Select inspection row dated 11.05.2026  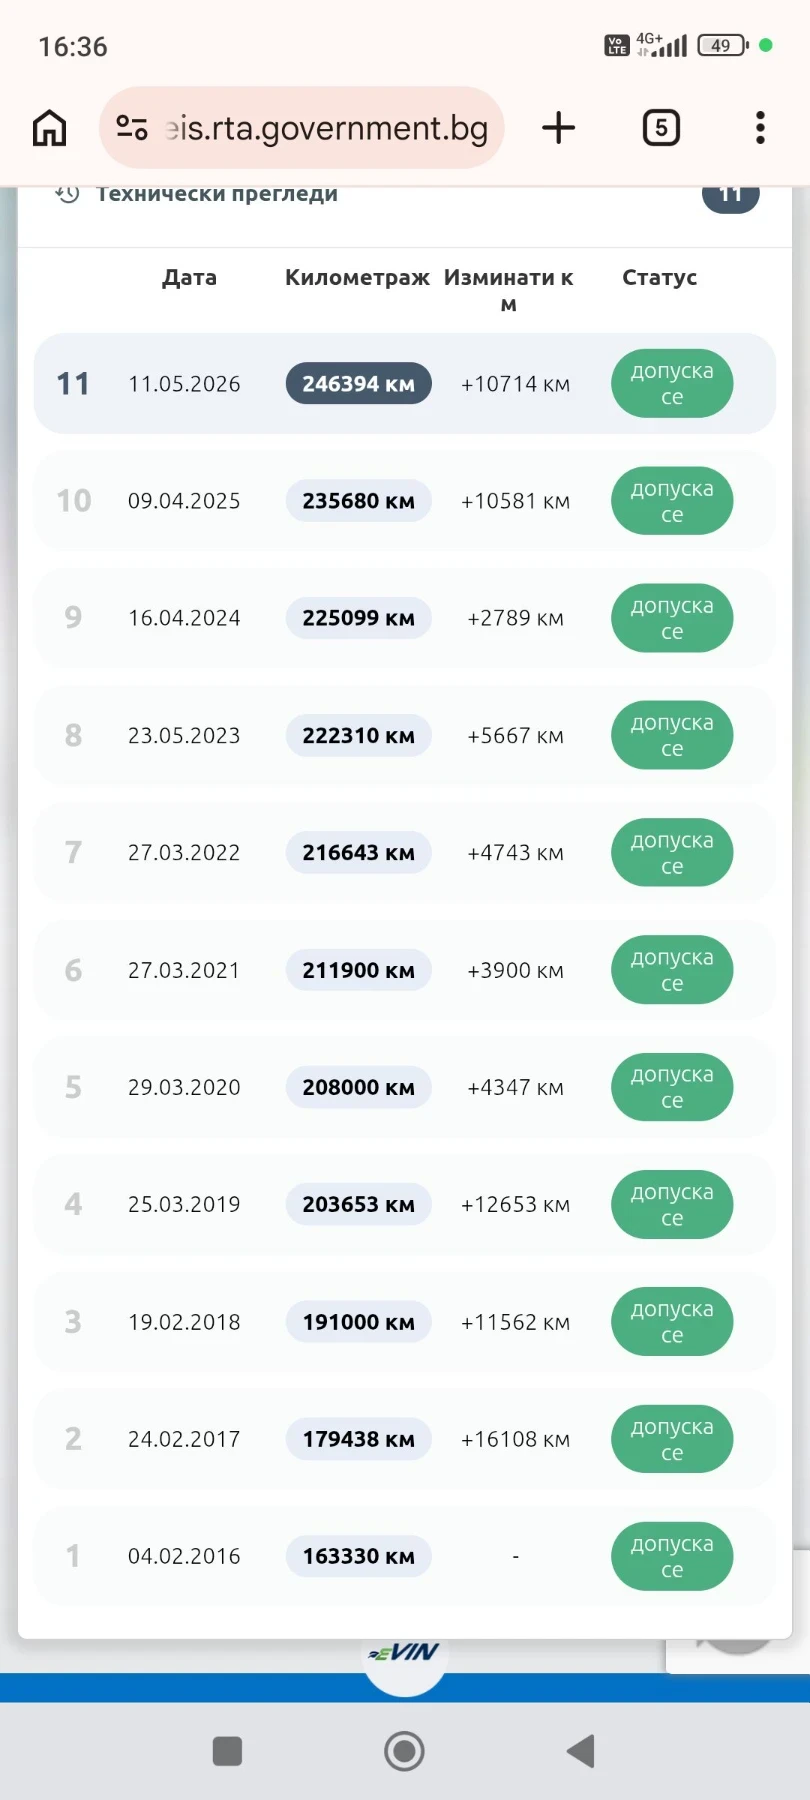click(x=405, y=384)
